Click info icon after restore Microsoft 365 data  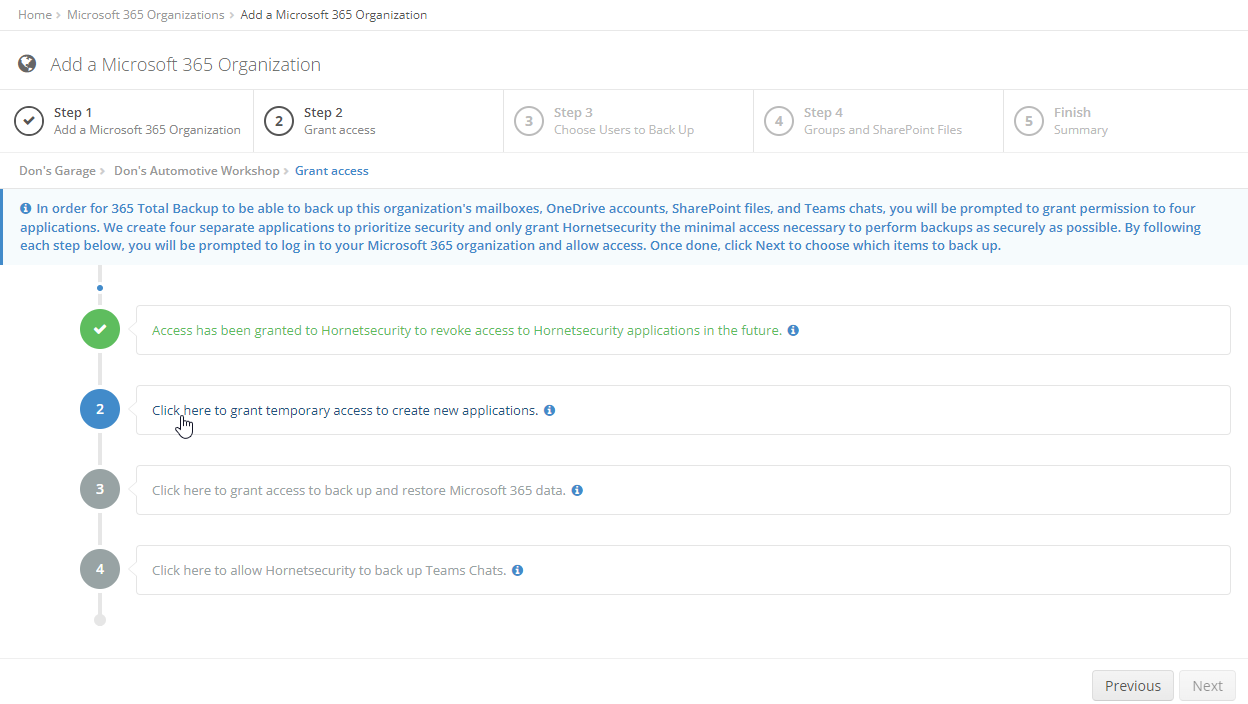pyautogui.click(x=577, y=490)
